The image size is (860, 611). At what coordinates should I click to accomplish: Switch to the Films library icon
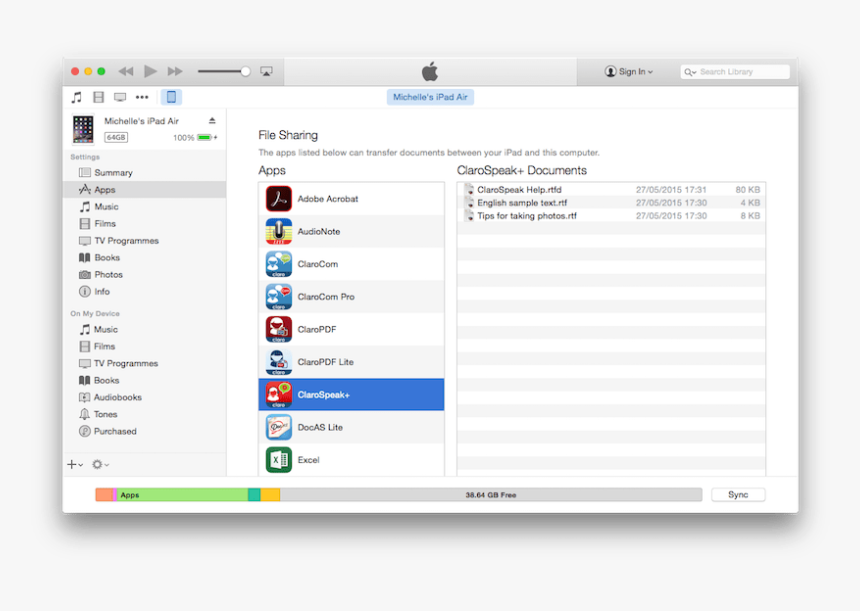[x=99, y=97]
